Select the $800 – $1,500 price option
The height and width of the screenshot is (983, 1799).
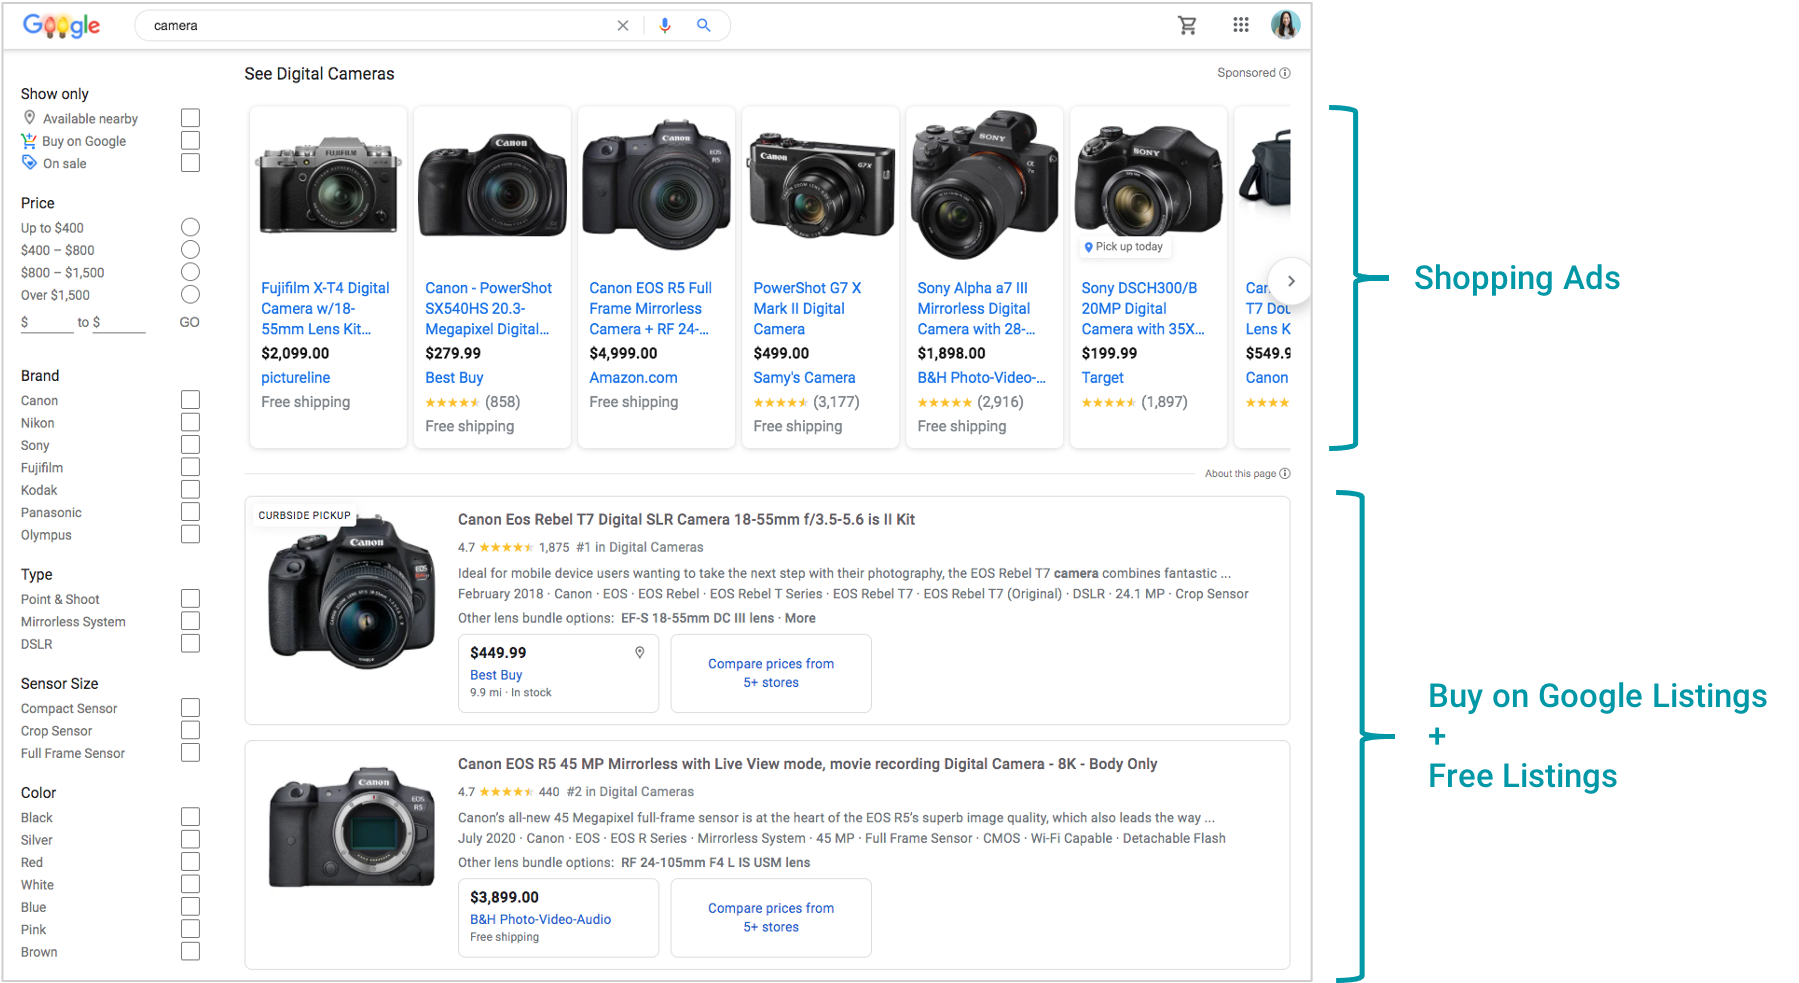(190, 272)
